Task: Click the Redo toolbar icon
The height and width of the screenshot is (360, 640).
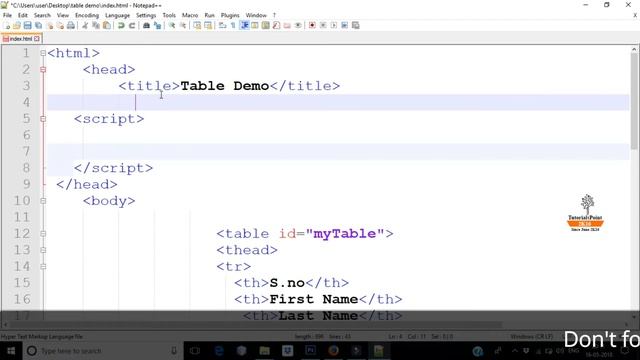Action: click(x=132, y=25)
